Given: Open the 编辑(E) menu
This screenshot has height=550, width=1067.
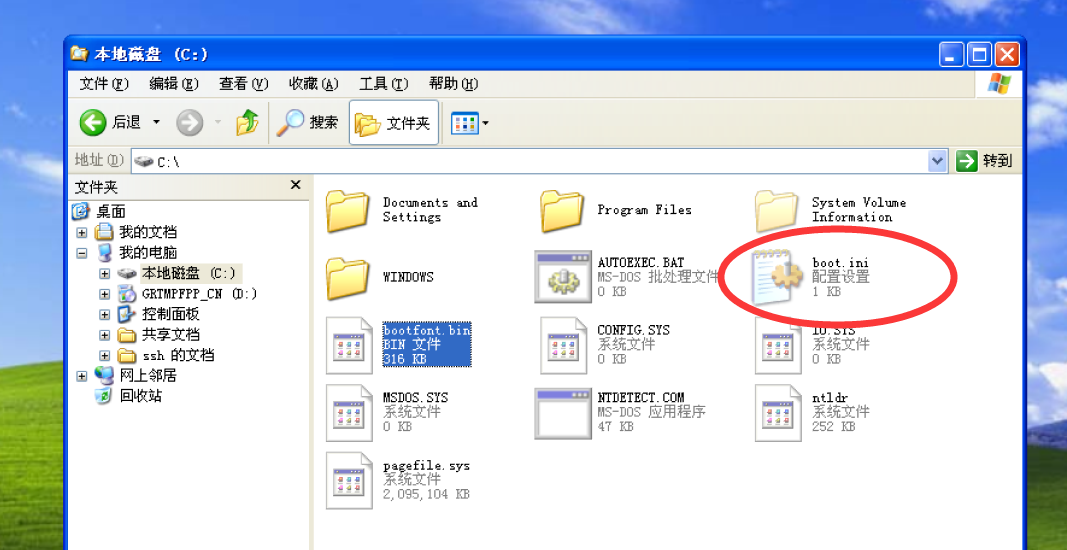Looking at the screenshot, I should coord(174,84).
